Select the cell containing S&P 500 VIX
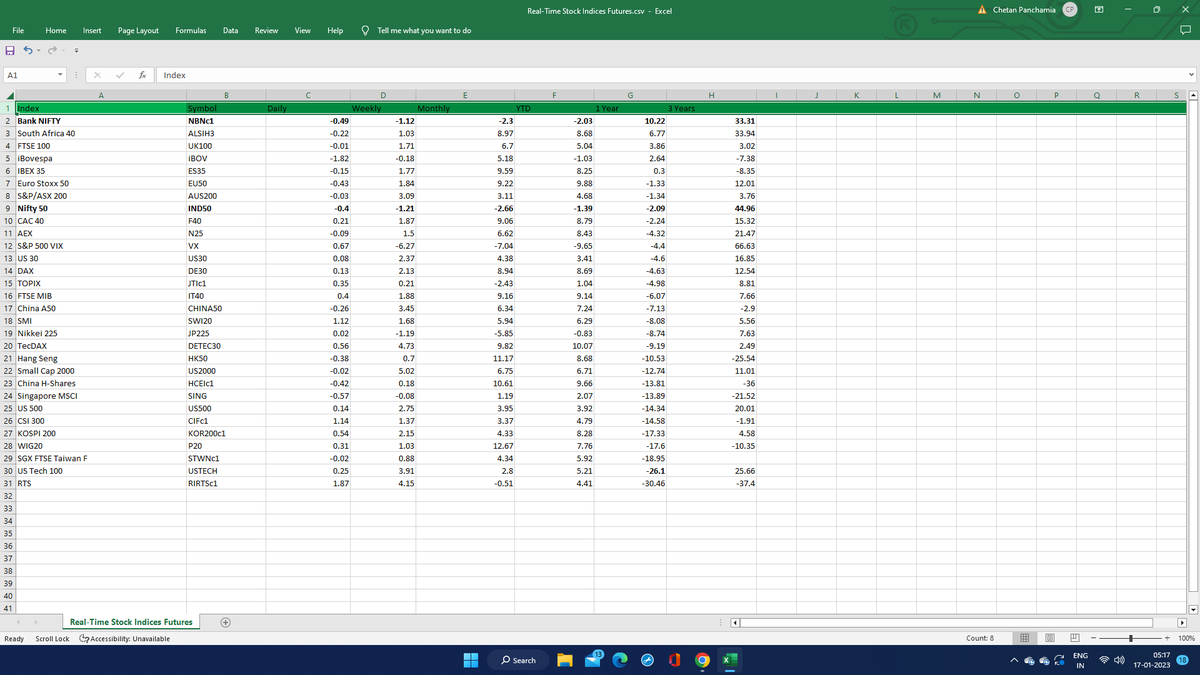This screenshot has height=675, width=1200. pyautogui.click(x=101, y=245)
